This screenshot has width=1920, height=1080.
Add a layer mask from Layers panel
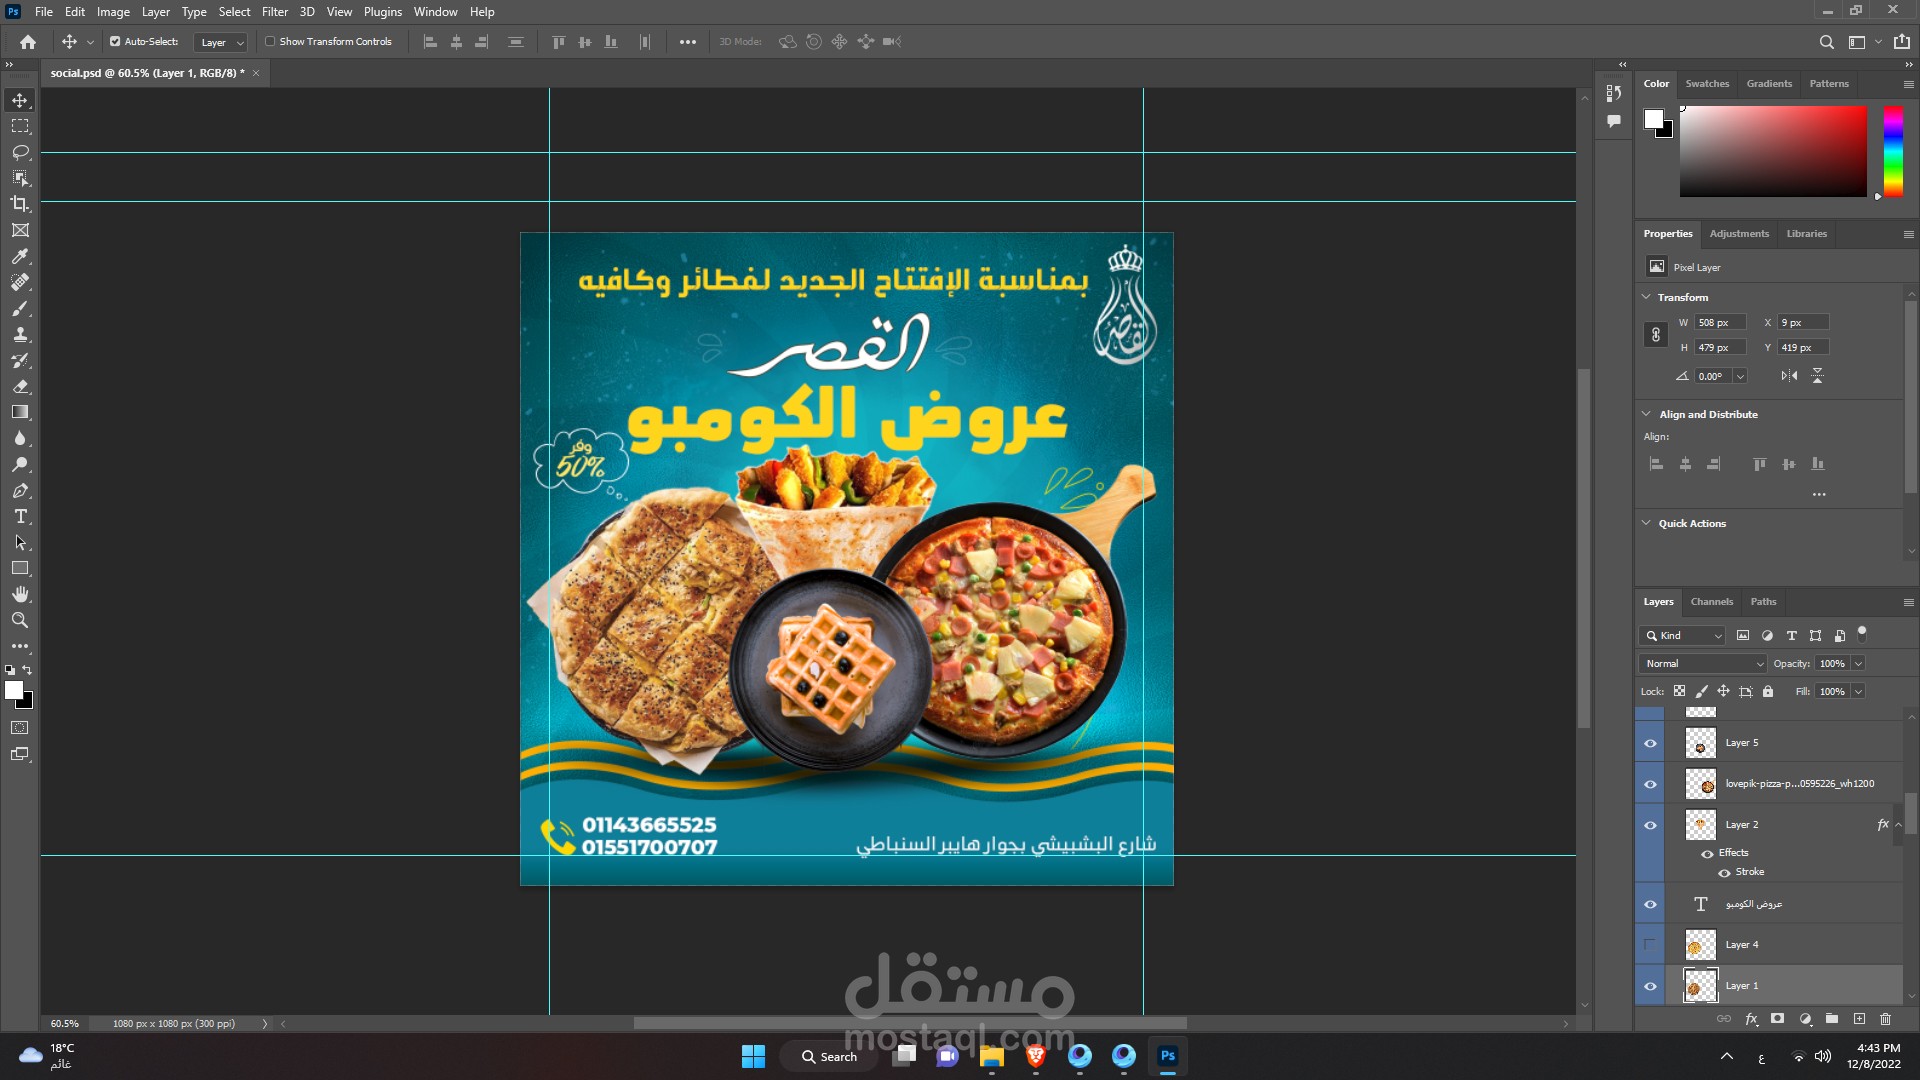1777,1019
